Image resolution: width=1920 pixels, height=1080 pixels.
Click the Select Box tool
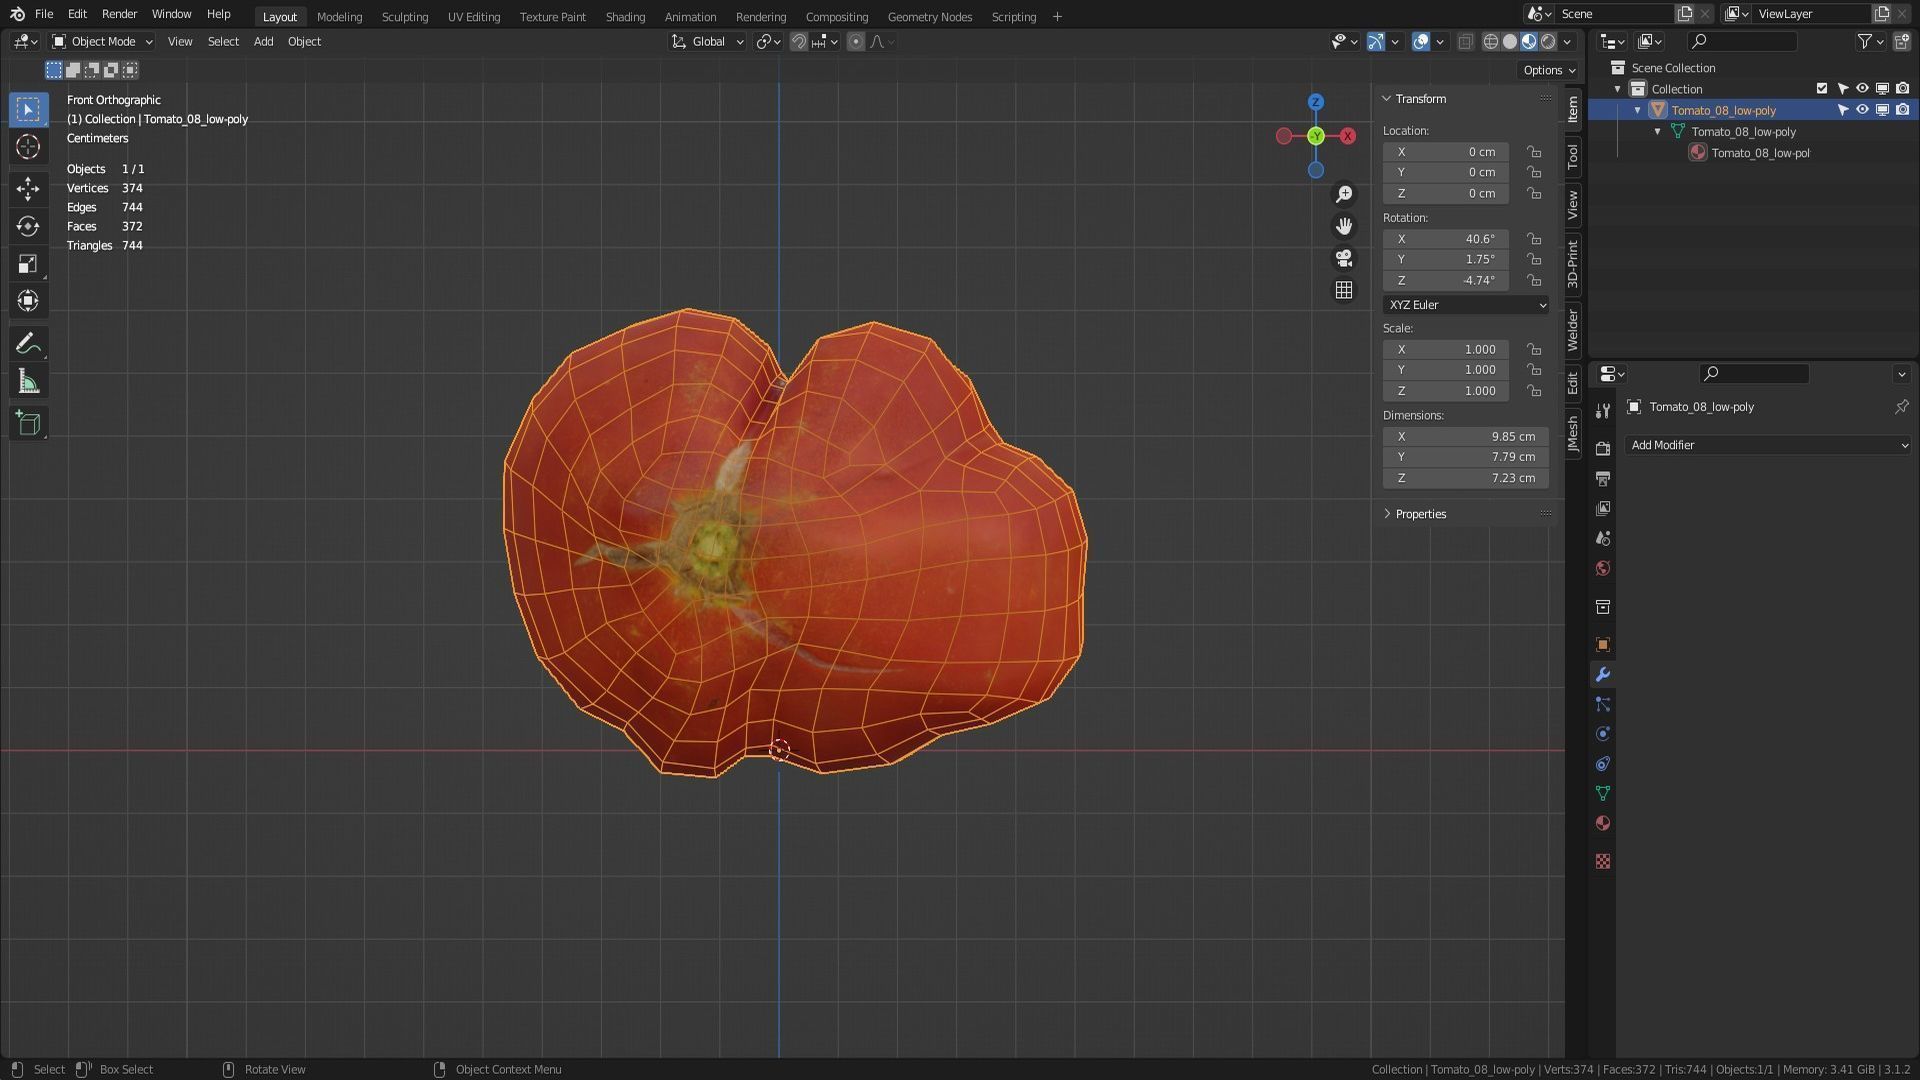[x=28, y=109]
